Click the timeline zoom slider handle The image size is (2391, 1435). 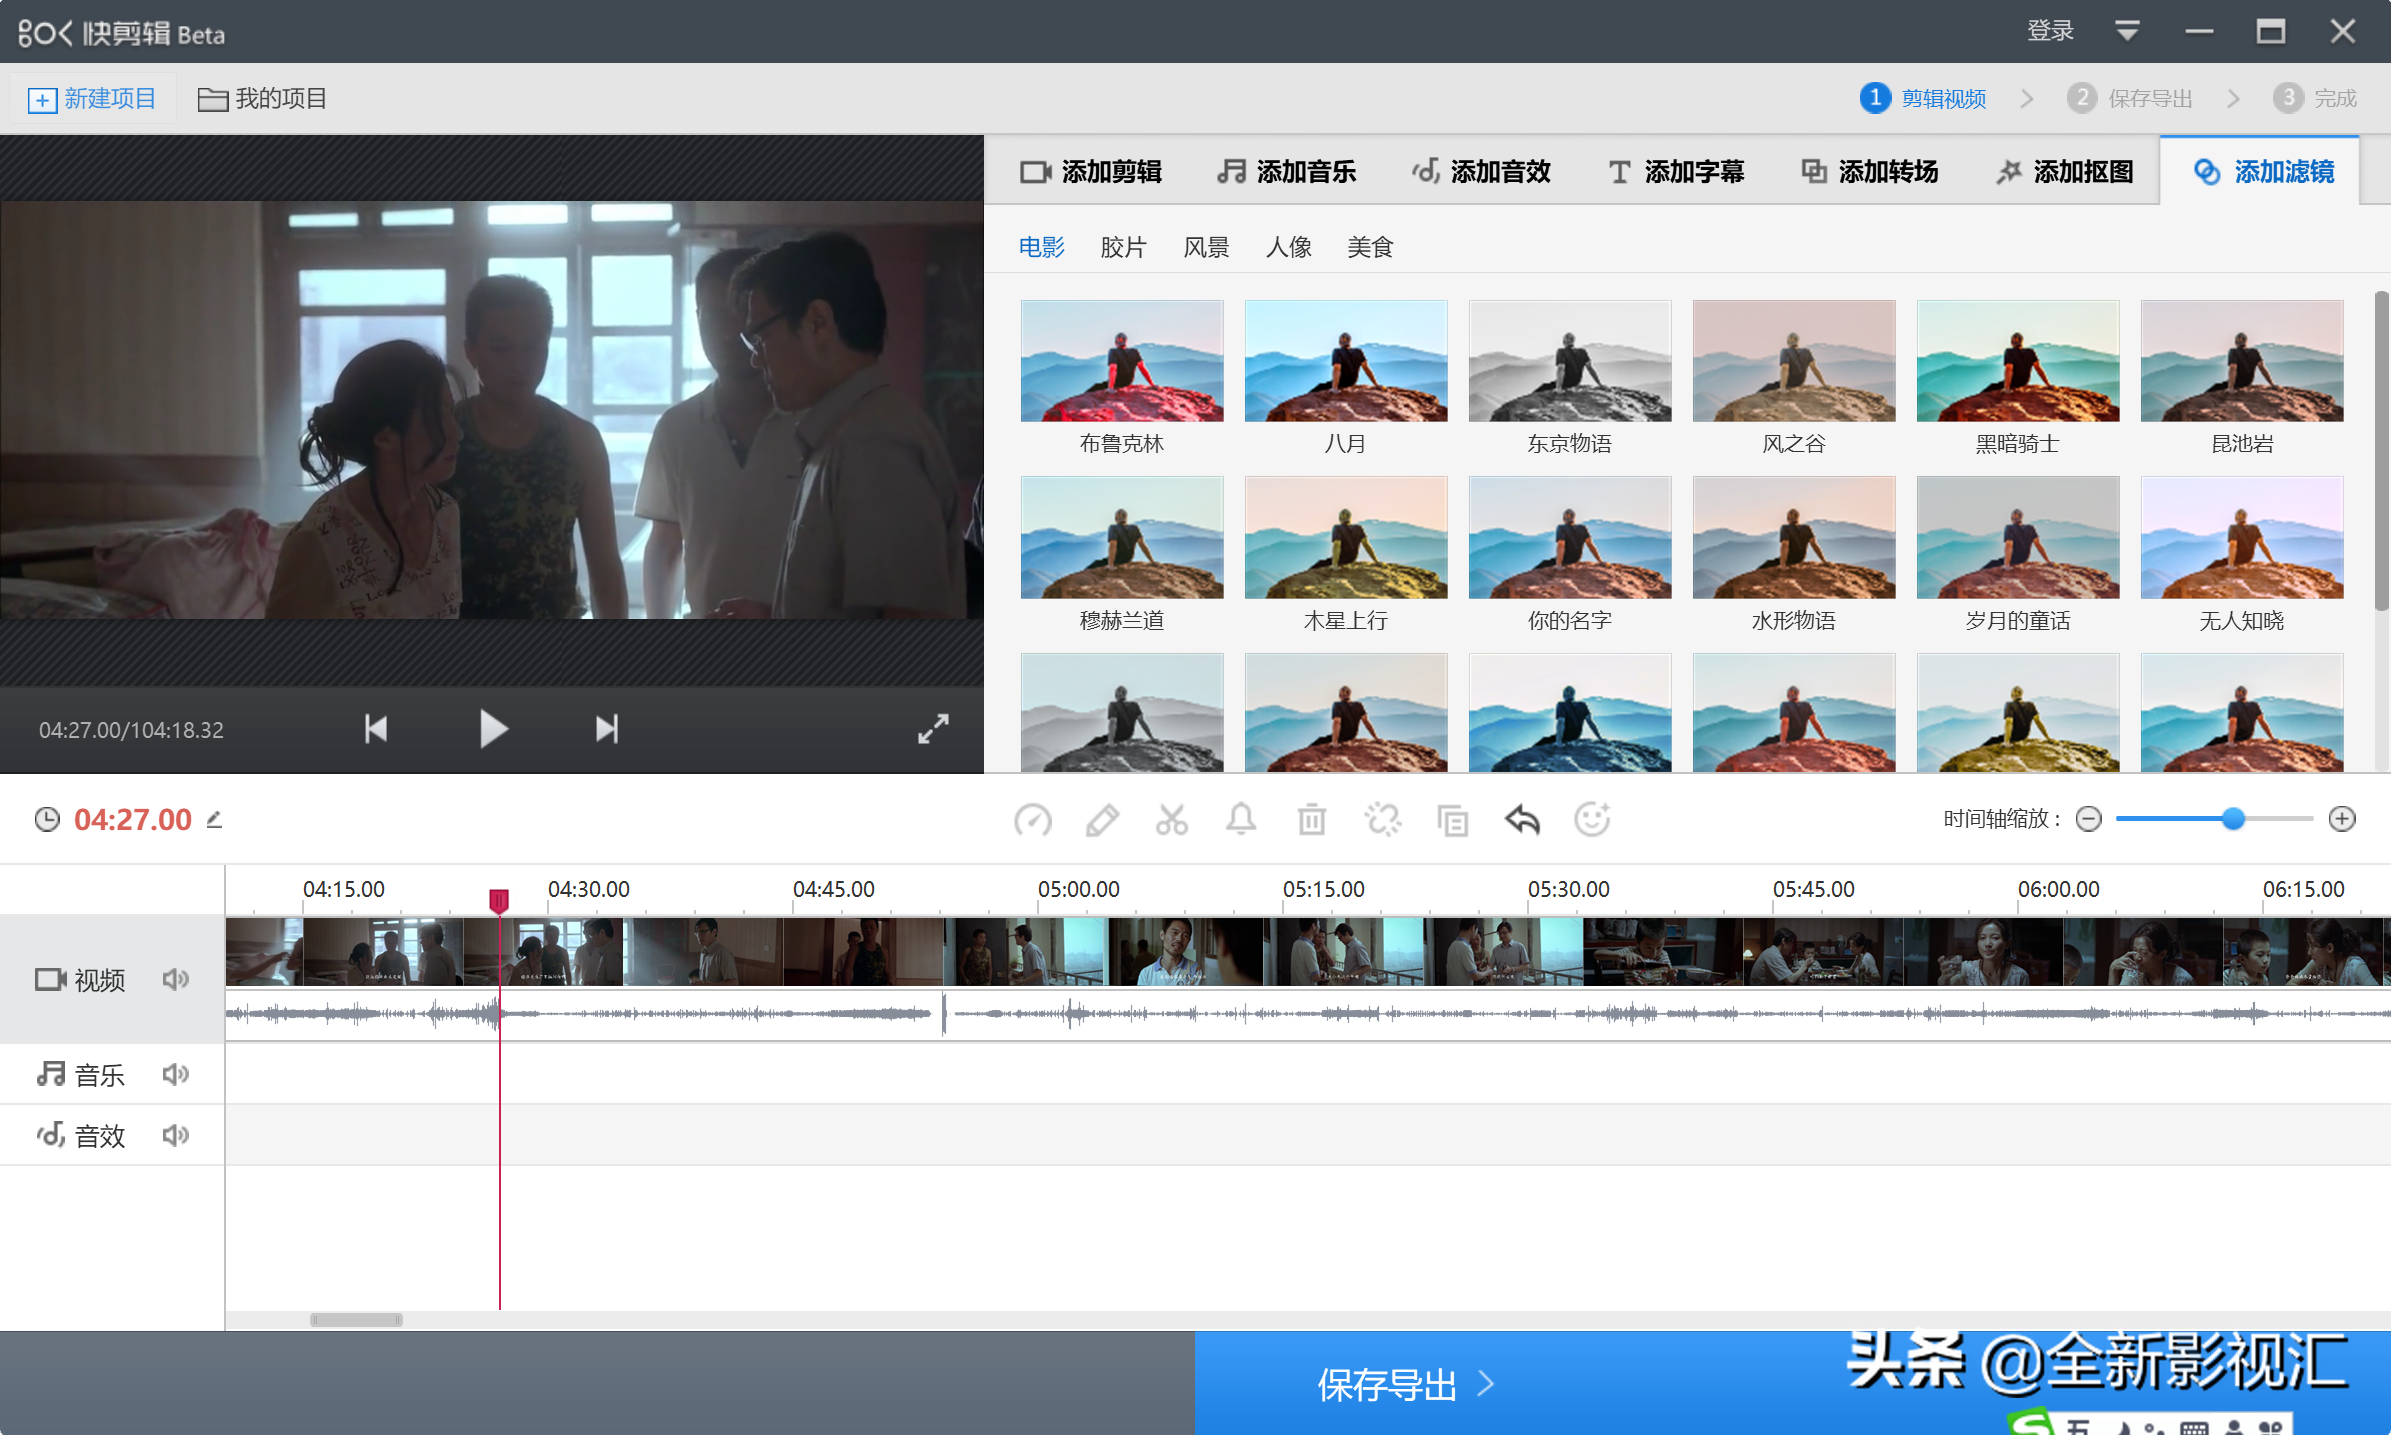click(2233, 819)
